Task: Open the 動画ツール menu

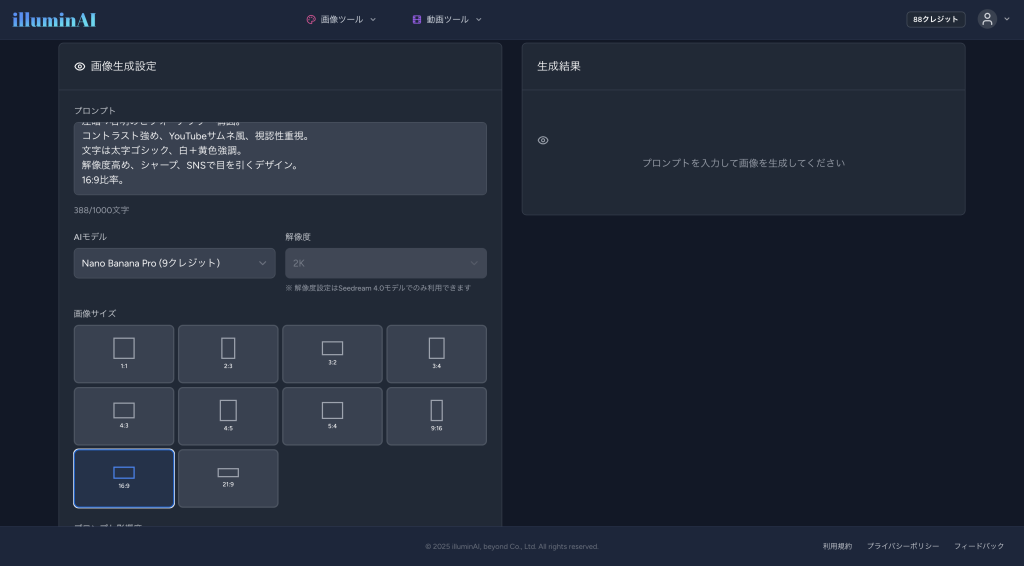Action: point(447,19)
